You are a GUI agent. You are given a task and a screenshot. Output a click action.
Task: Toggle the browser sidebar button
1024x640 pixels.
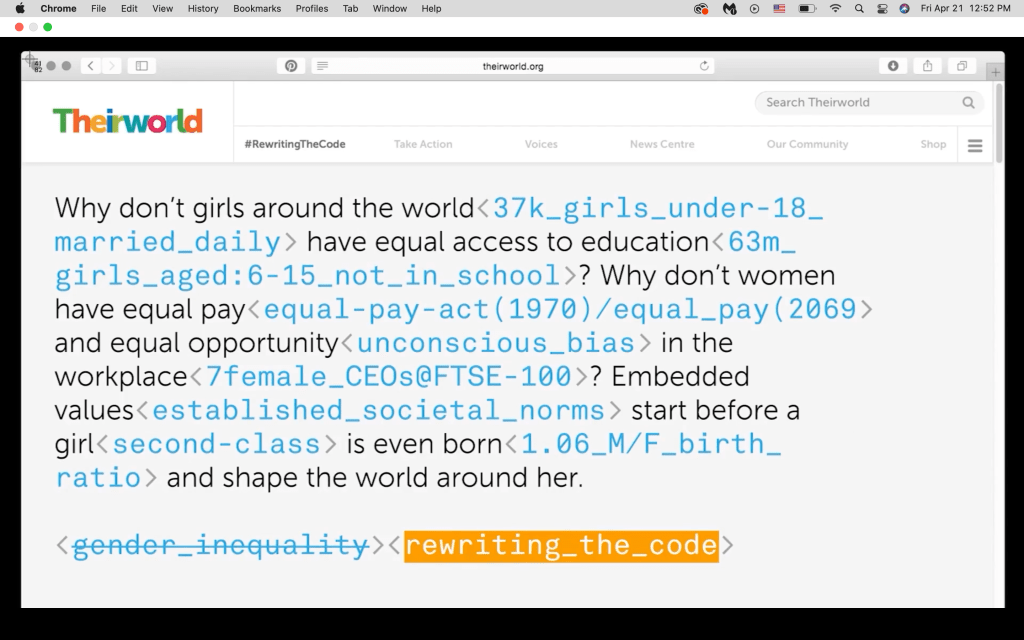pos(141,66)
